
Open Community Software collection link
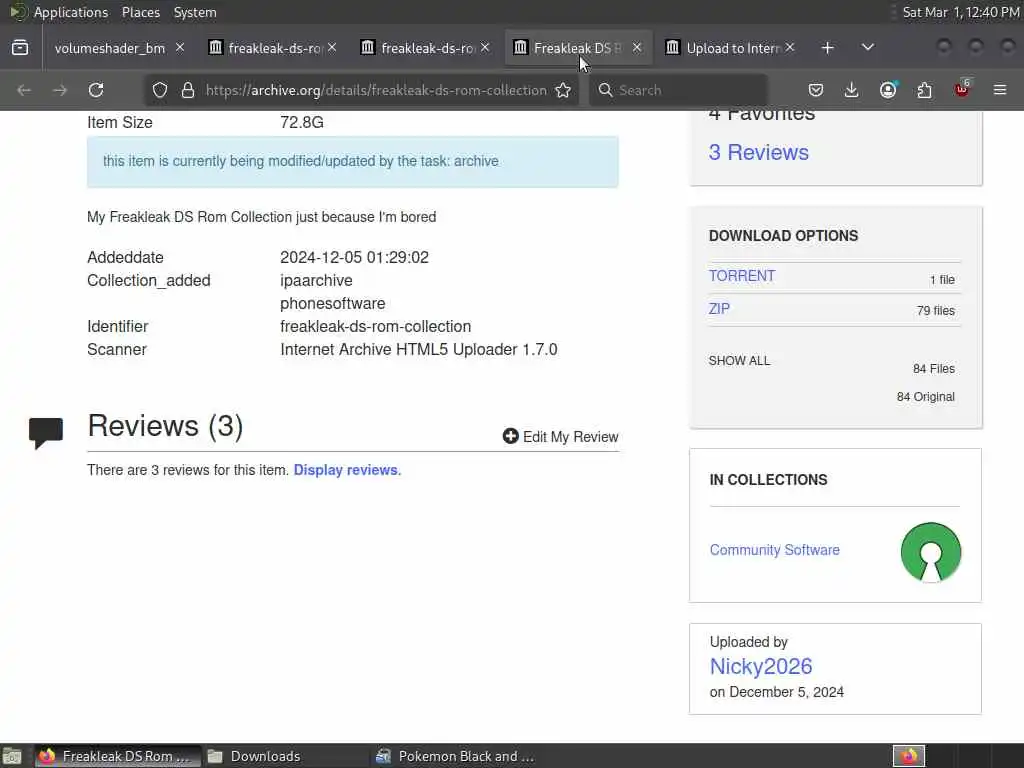[x=775, y=550]
